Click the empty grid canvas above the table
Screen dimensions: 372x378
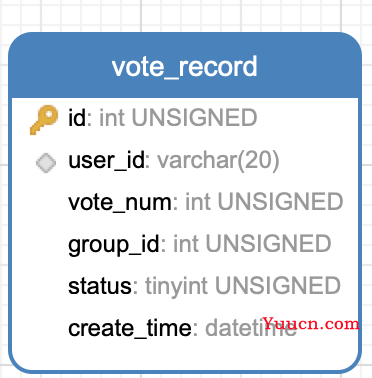(186, 15)
